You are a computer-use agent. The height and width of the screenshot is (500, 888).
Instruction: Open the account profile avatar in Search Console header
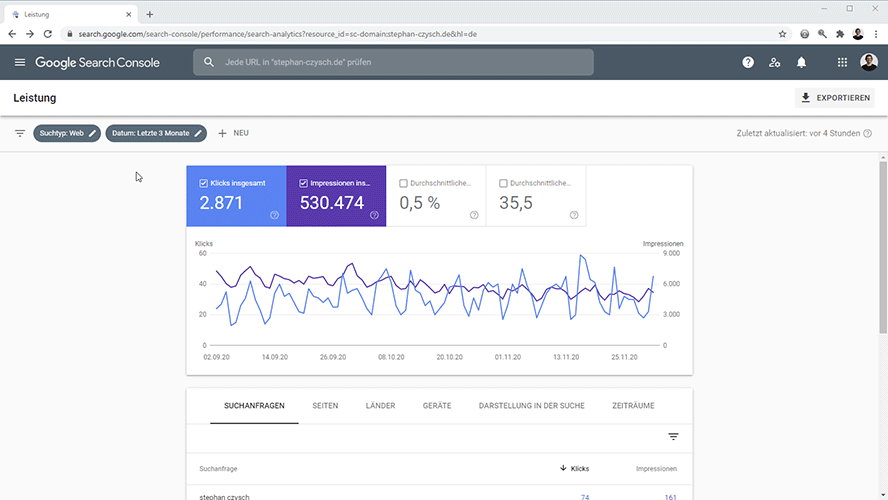coord(869,62)
